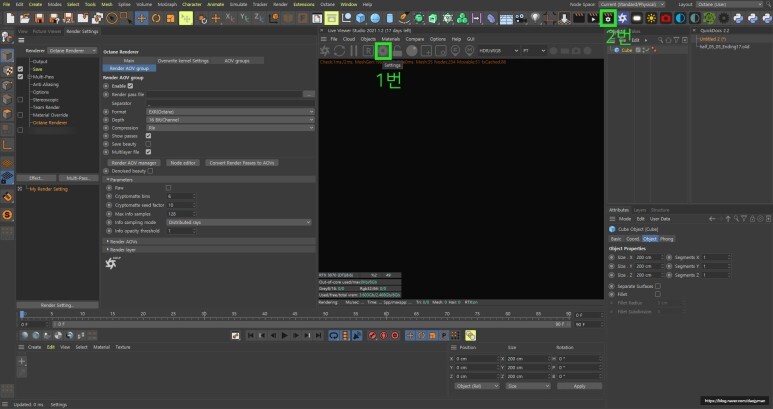Viewport: 773px width, 409px height.
Task: Open the Format dropdown showing EXR(Octane)
Action: pyautogui.click(x=230, y=112)
